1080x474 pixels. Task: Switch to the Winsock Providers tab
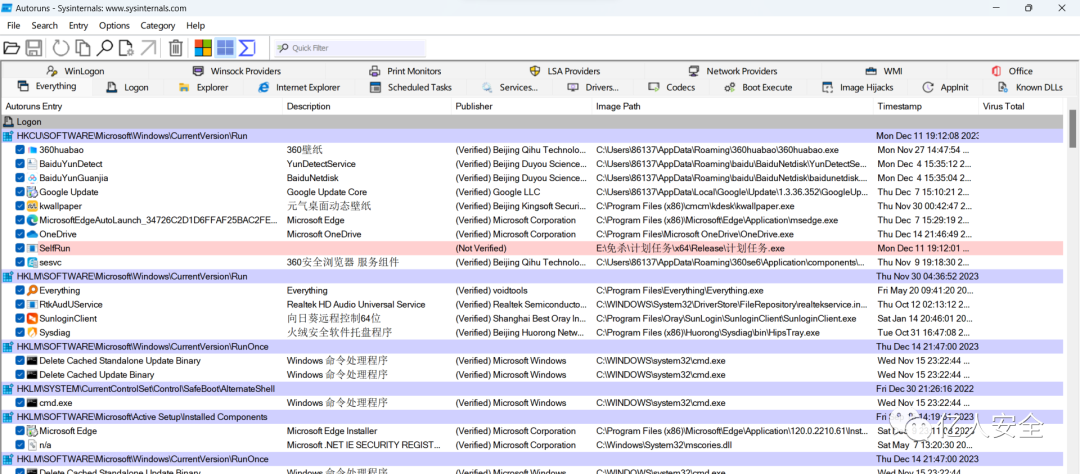[236, 71]
